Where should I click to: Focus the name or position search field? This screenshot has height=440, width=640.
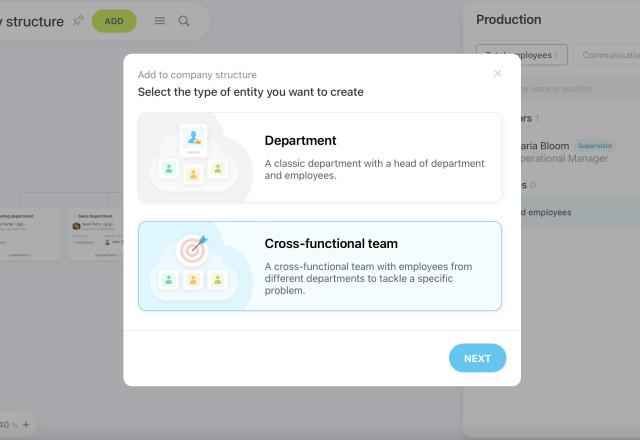580,89
